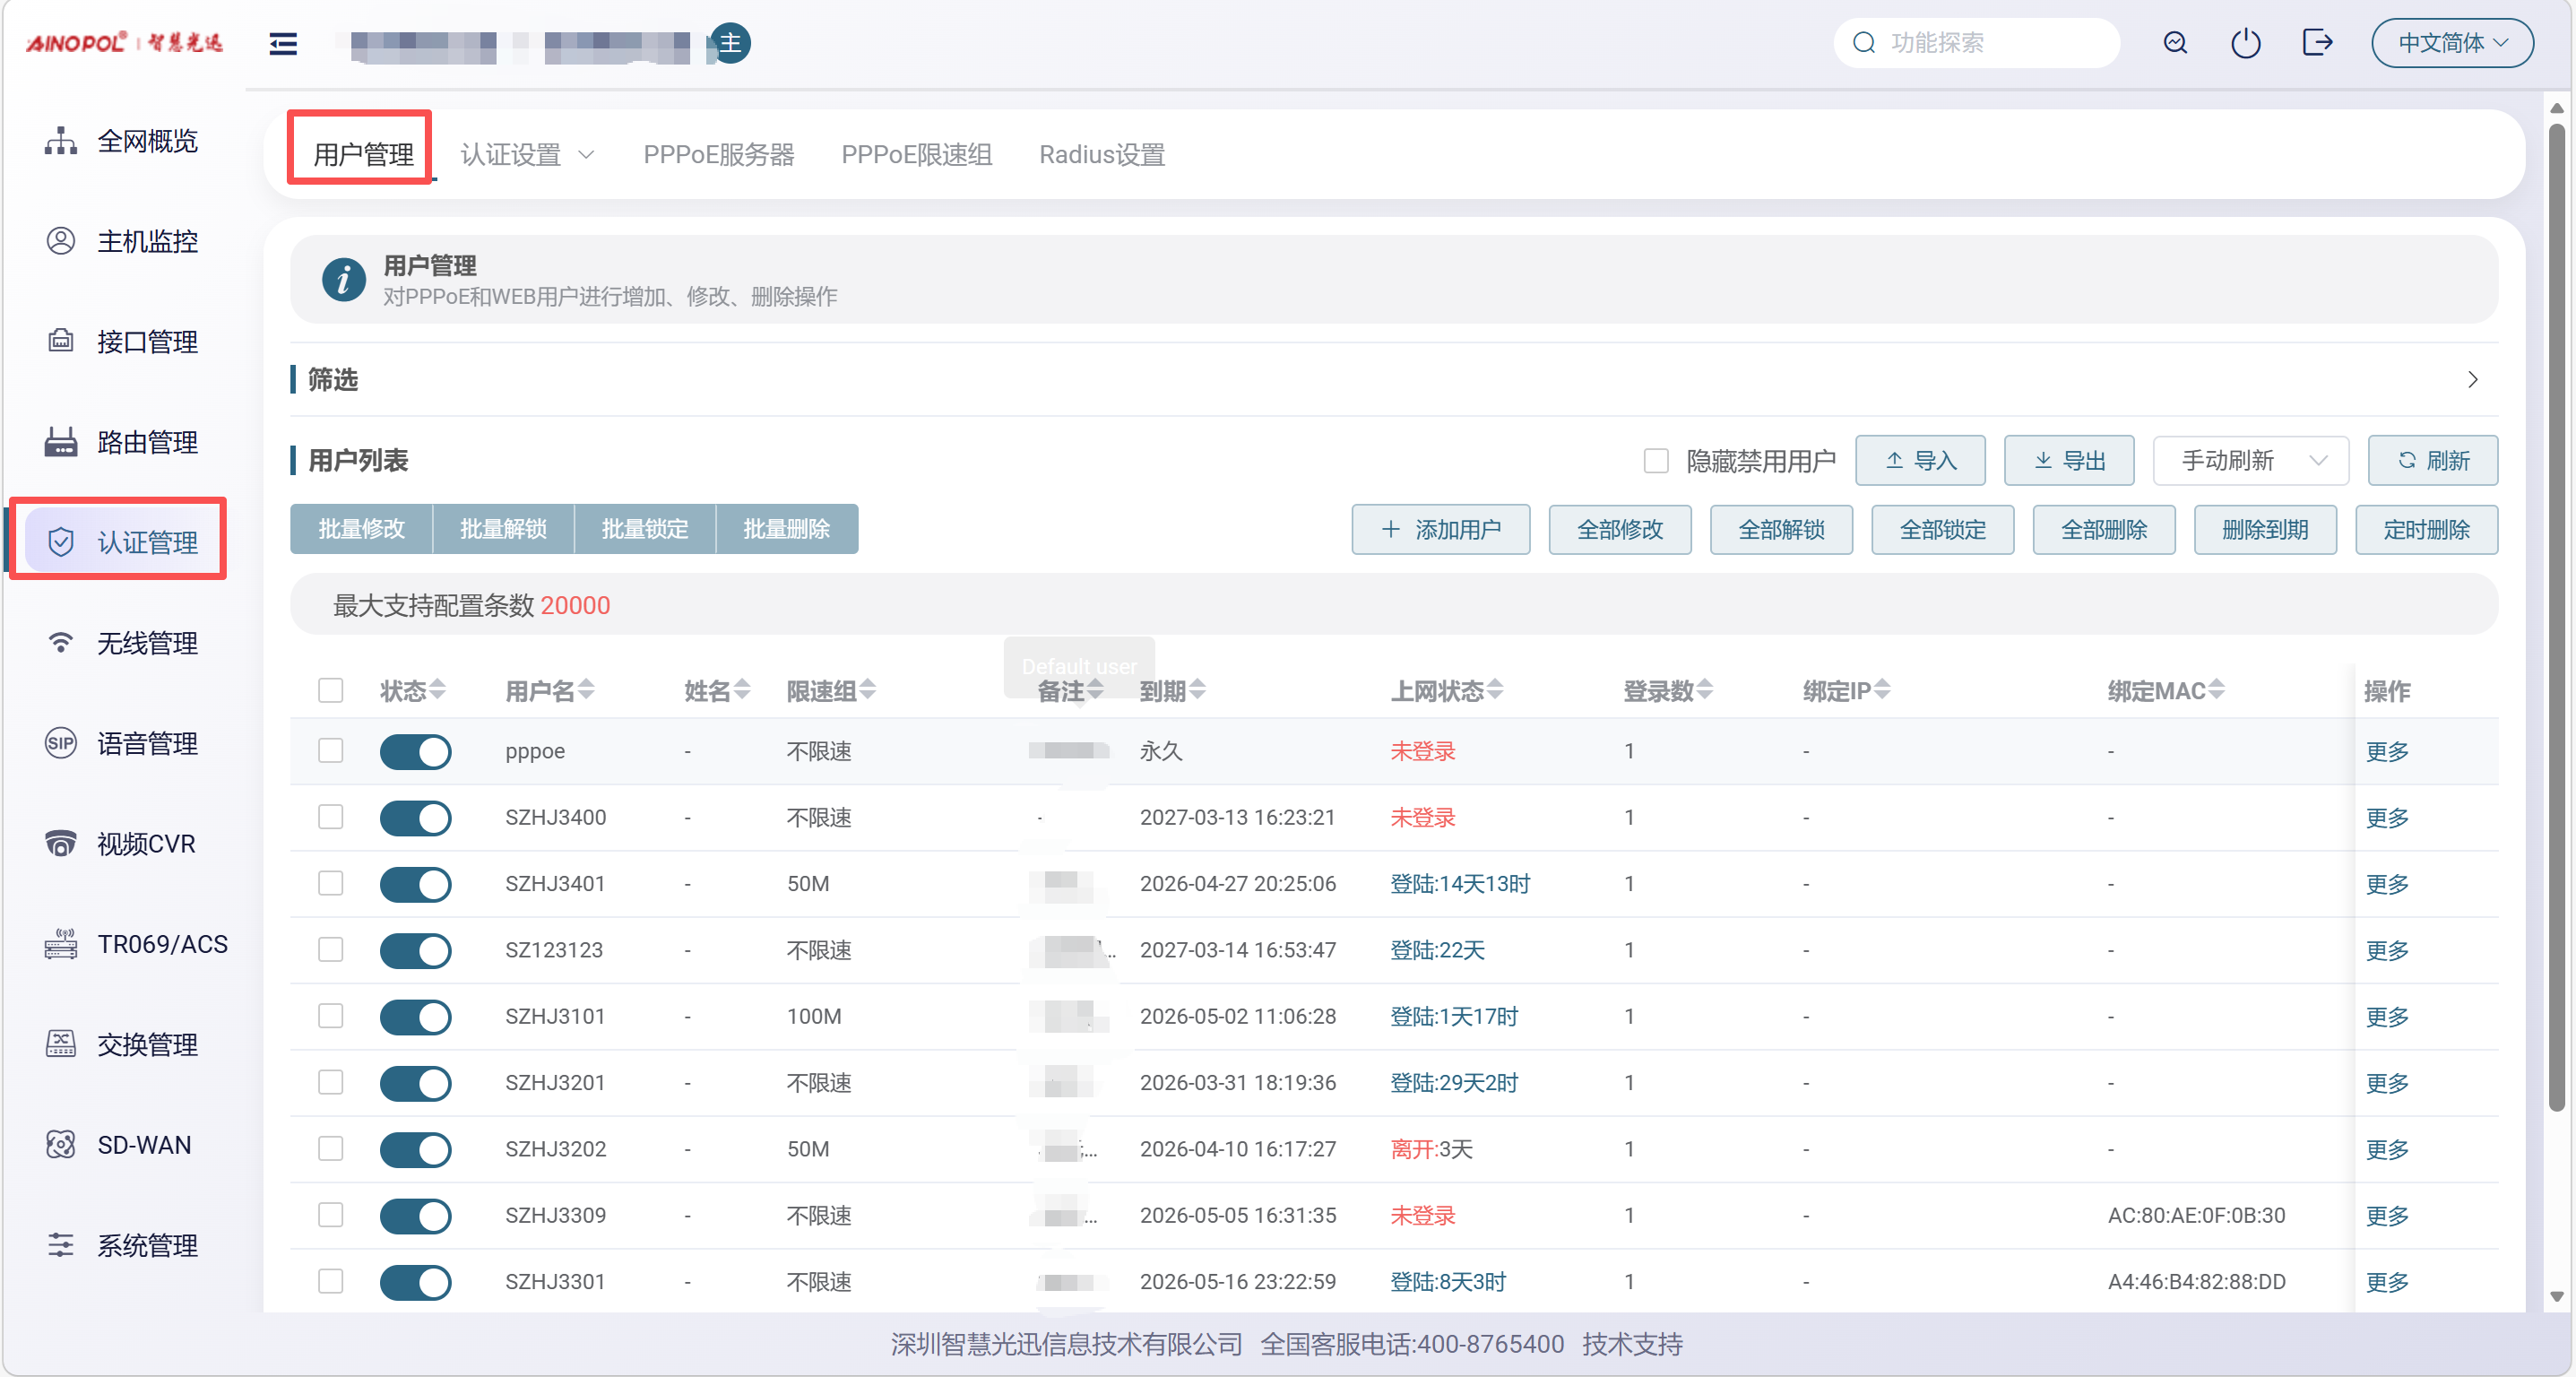
Task: Click the power/reboot icon in header
Action: pos(2245,43)
